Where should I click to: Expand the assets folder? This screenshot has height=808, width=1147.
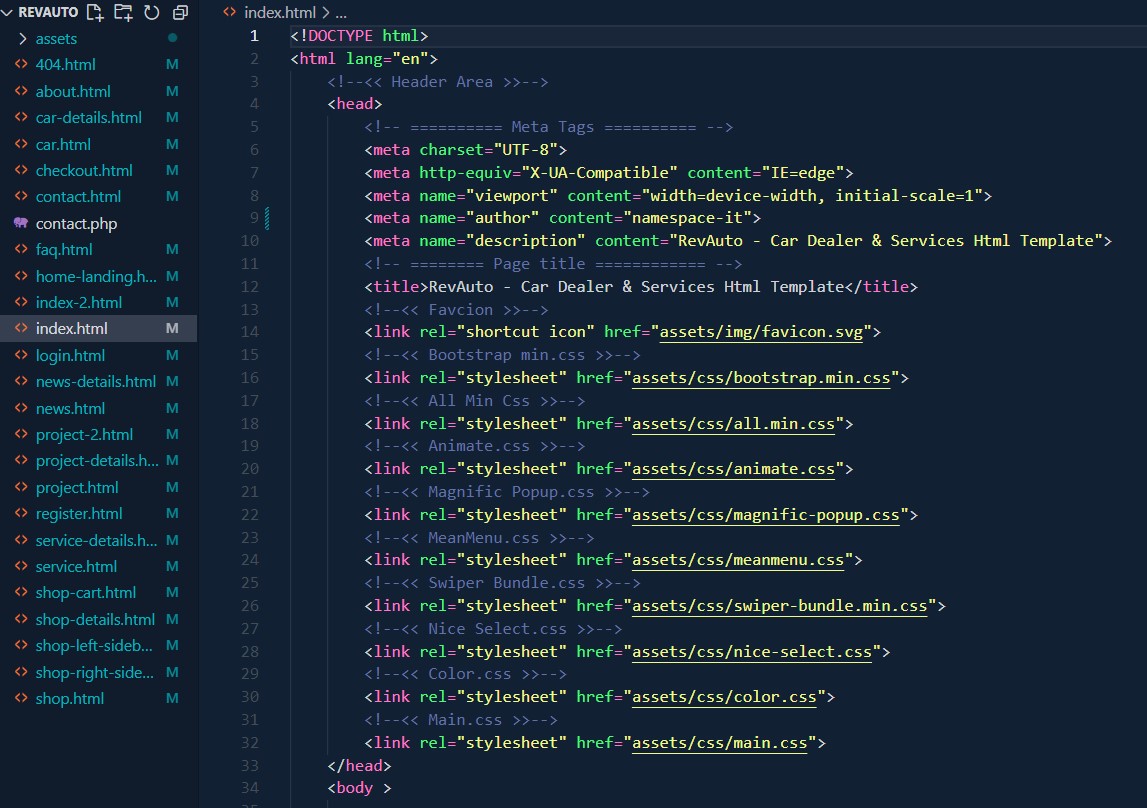coord(56,39)
